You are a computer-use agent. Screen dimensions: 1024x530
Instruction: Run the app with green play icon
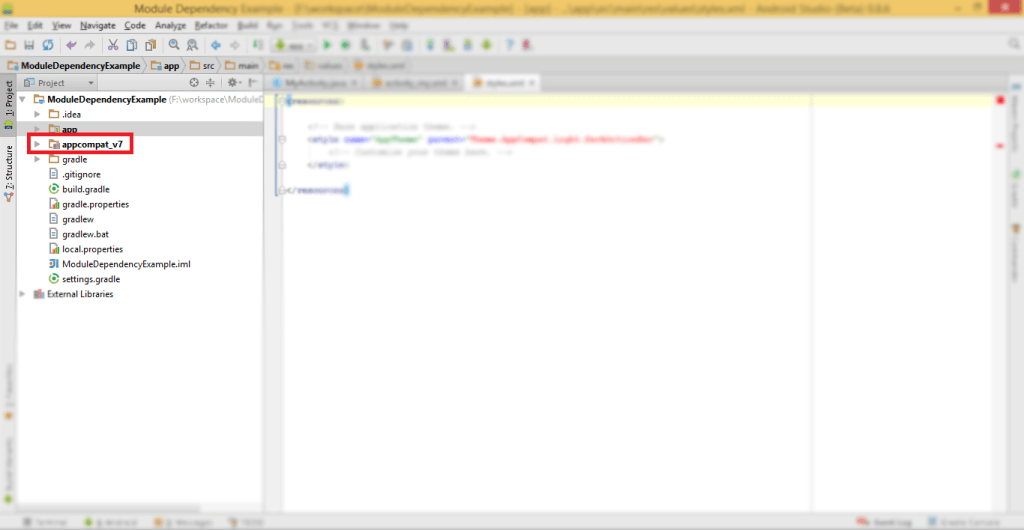pyautogui.click(x=328, y=45)
